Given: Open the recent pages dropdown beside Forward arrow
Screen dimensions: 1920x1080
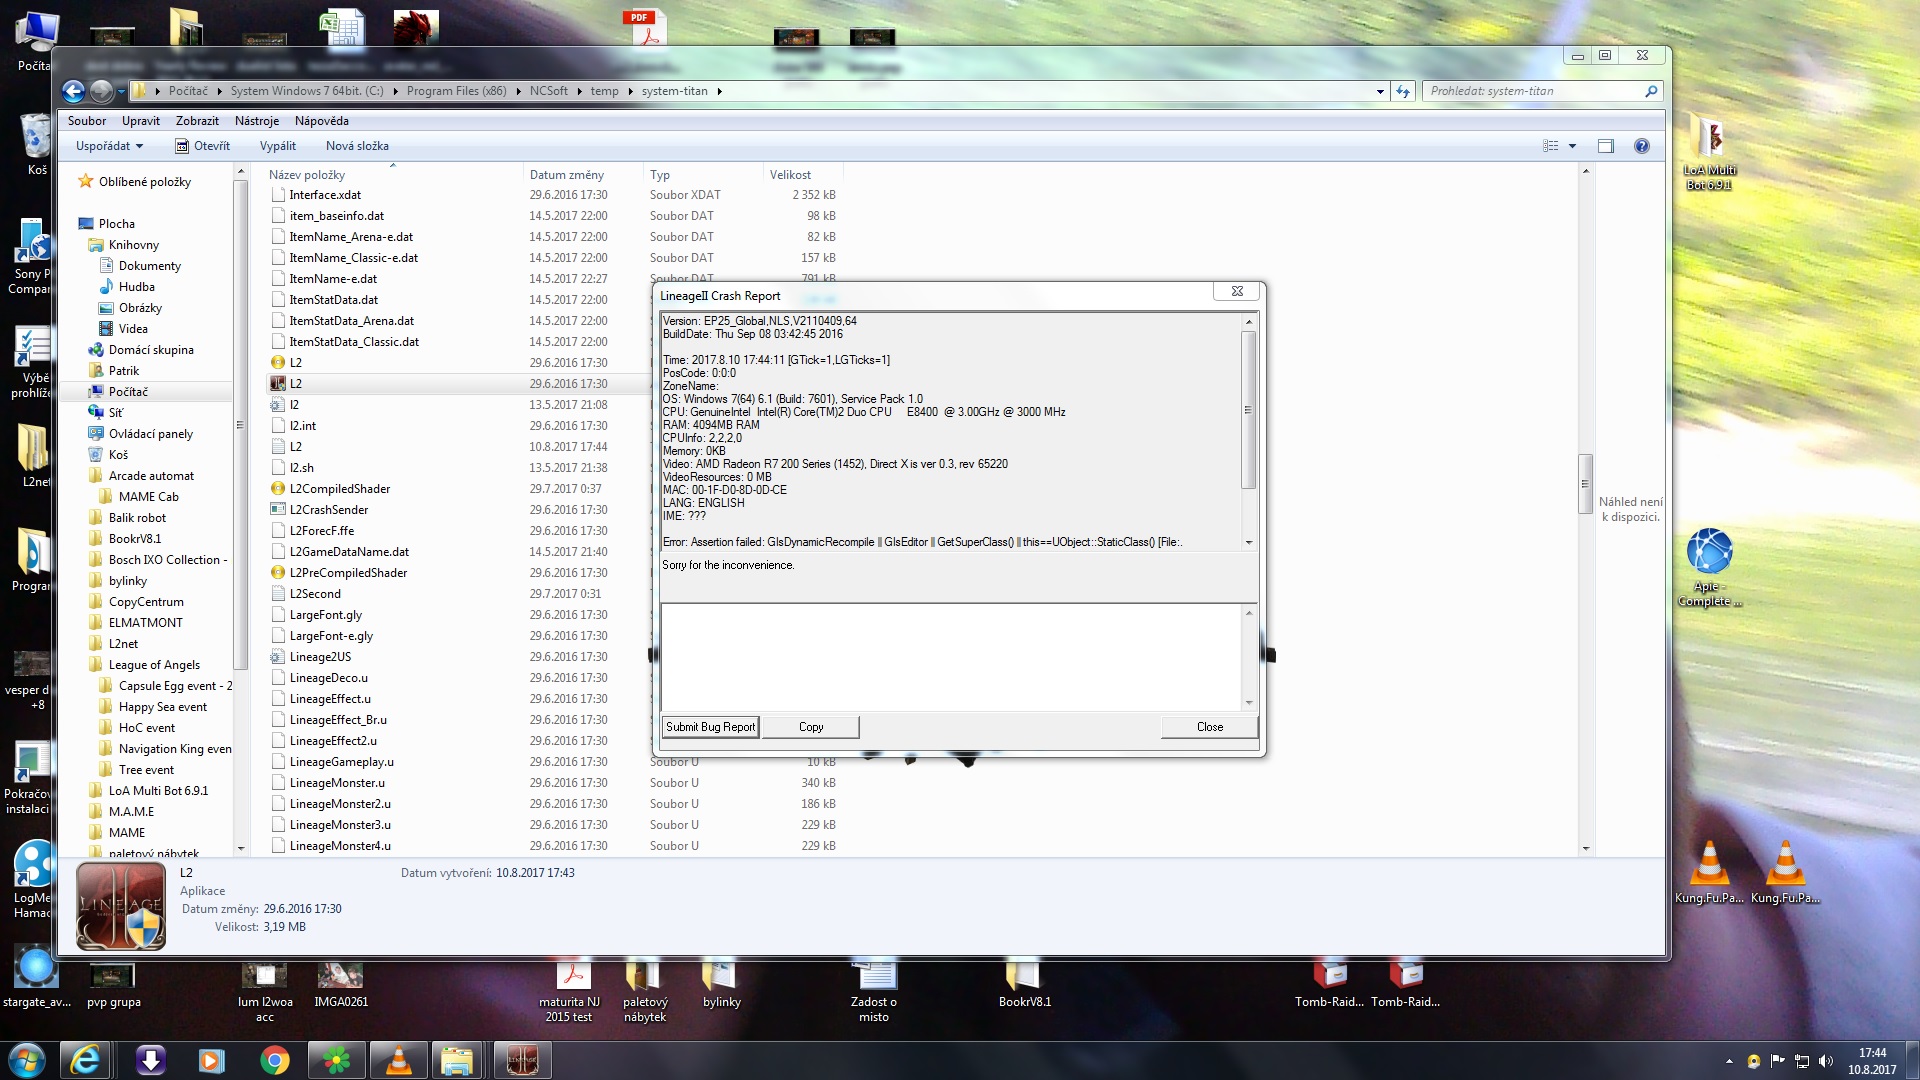Looking at the screenshot, I should pos(121,91).
